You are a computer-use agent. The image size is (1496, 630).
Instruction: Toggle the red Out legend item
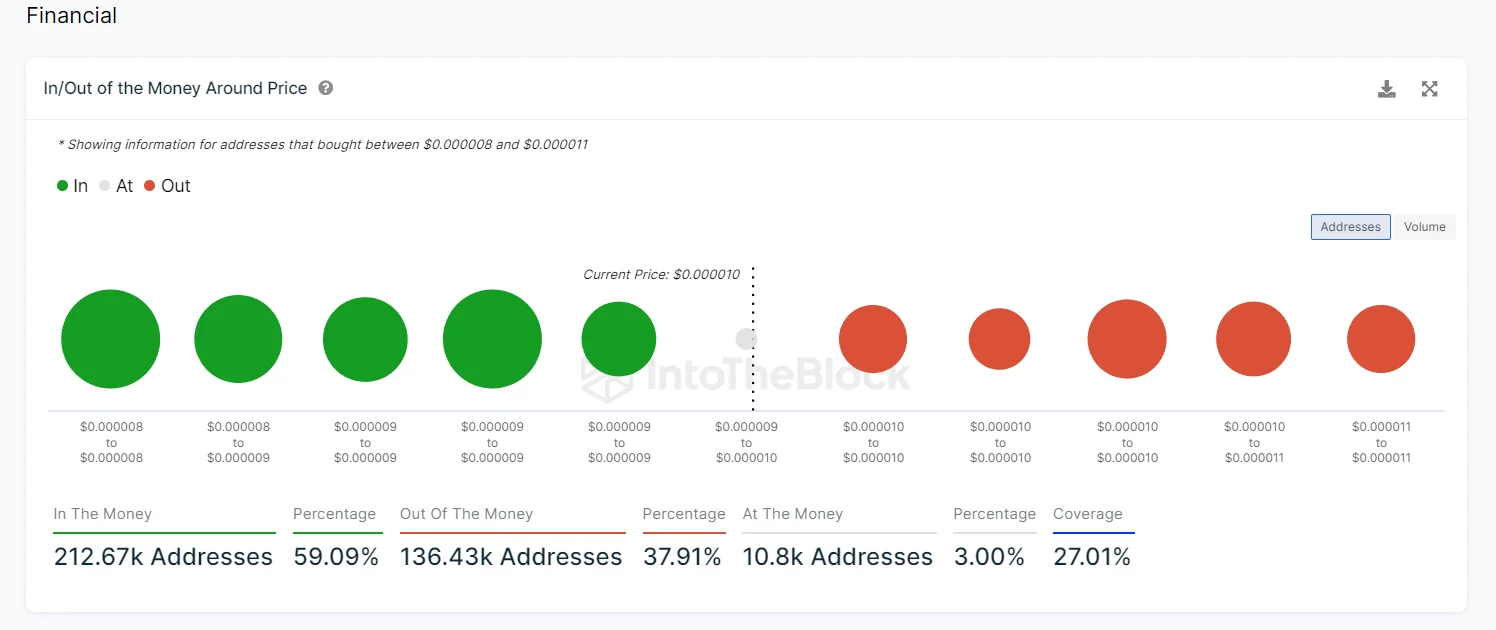click(x=166, y=186)
